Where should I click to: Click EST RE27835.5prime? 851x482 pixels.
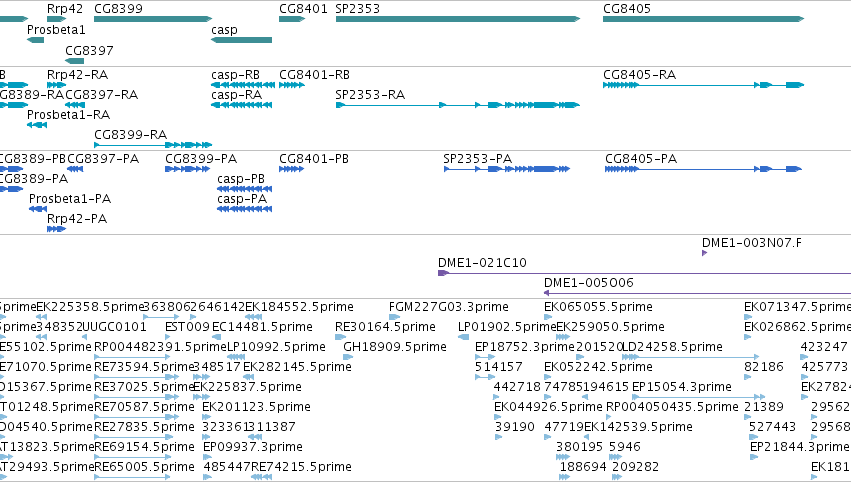click(x=144, y=428)
